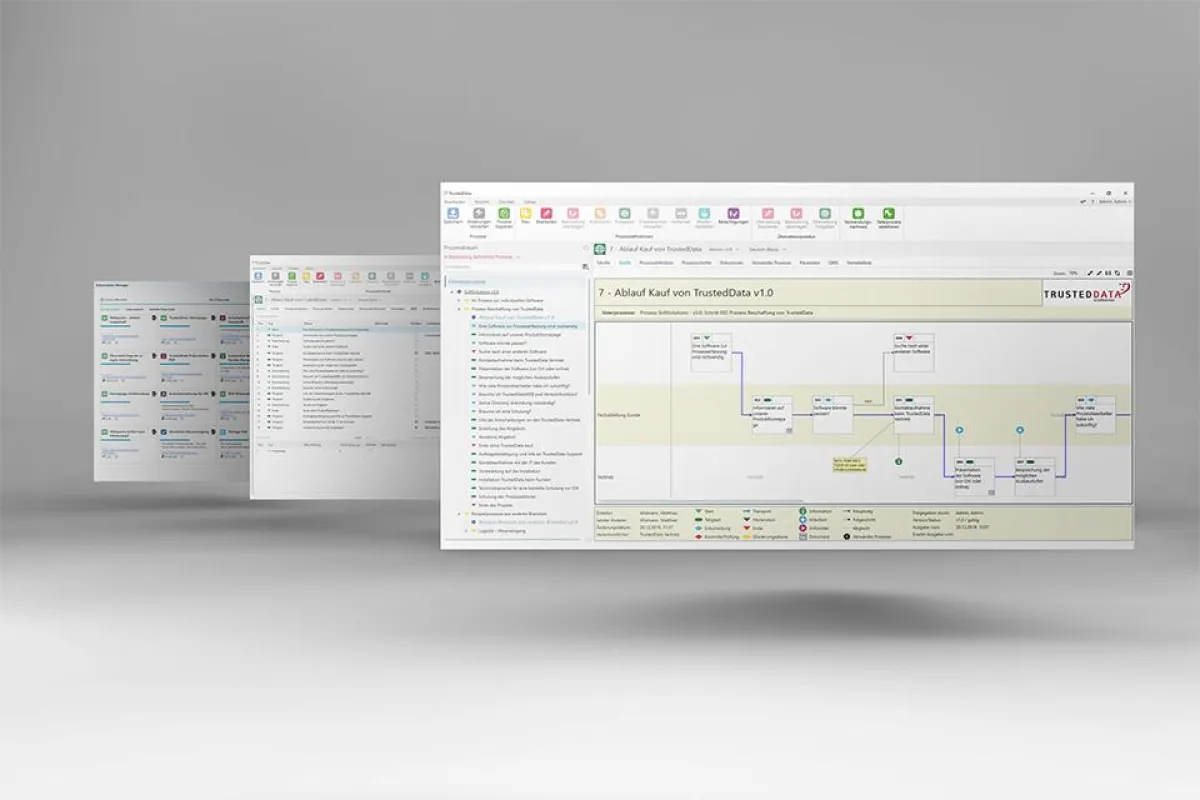This screenshot has height=800, width=1200.
Task: Click the Änderungen verwerfen icon
Action: point(479,213)
